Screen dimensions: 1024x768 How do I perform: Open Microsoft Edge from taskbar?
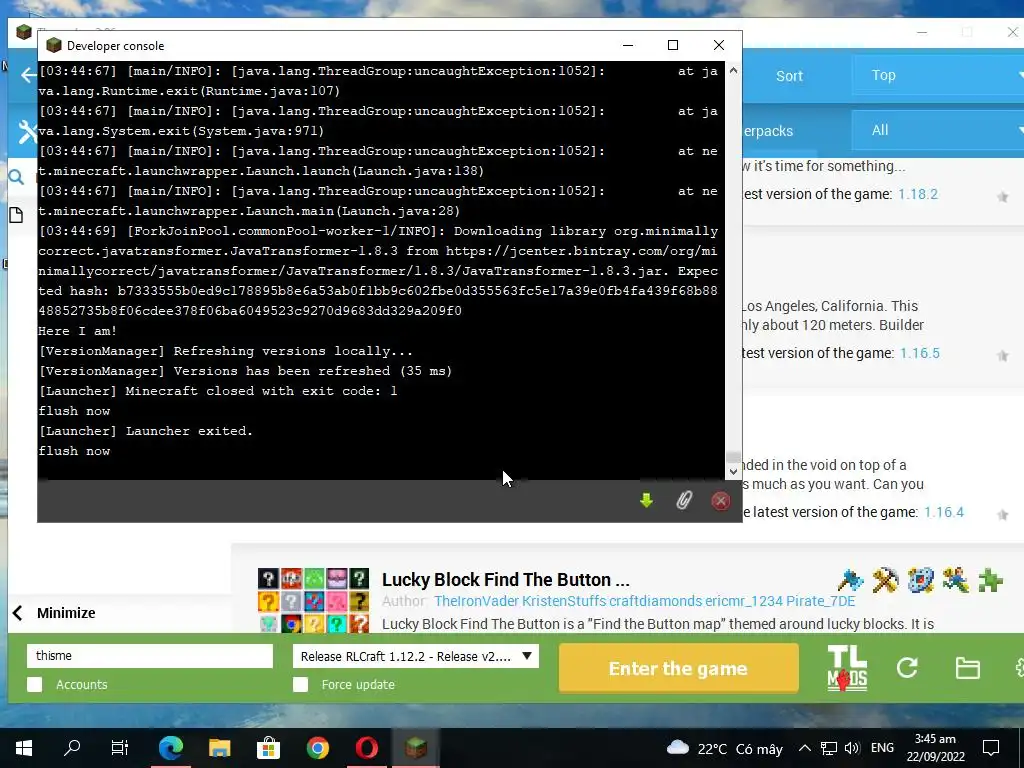tap(171, 748)
